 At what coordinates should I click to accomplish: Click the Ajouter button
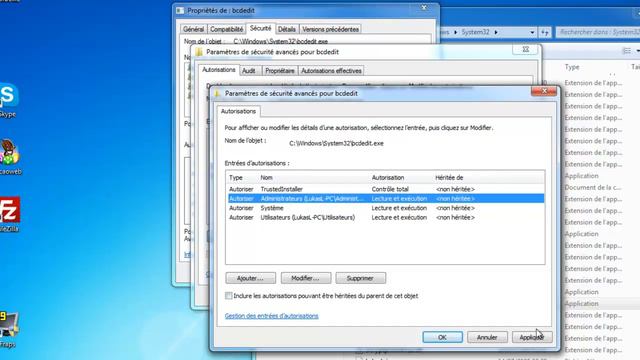point(250,278)
